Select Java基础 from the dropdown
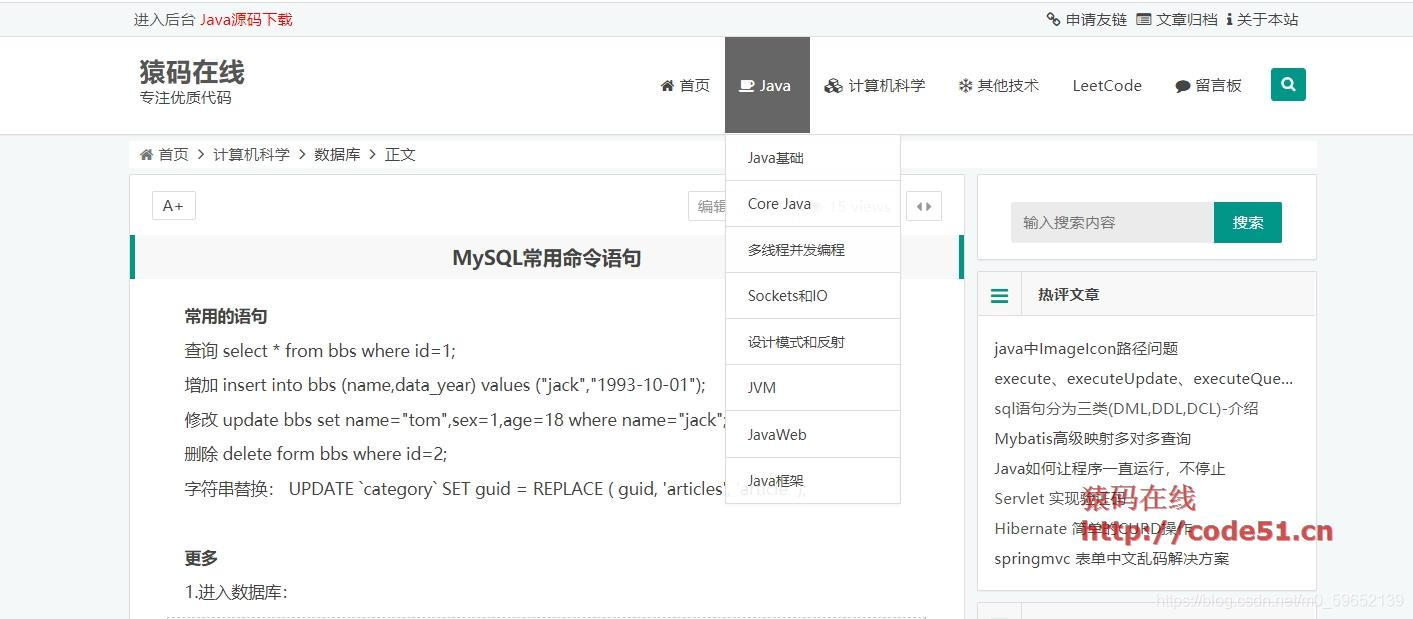Image resolution: width=1413 pixels, height=619 pixels. tap(813, 158)
